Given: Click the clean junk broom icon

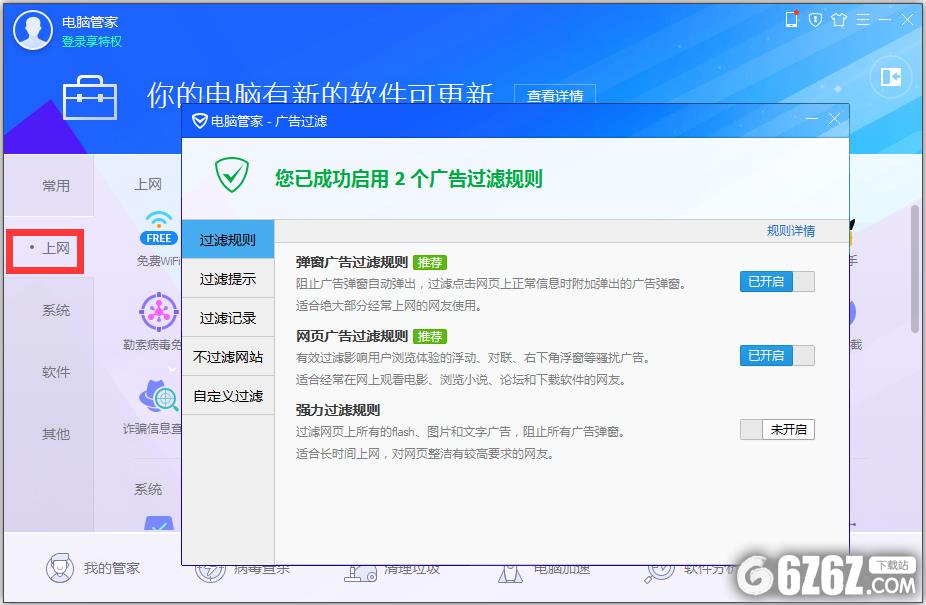Looking at the screenshot, I should 360,573.
